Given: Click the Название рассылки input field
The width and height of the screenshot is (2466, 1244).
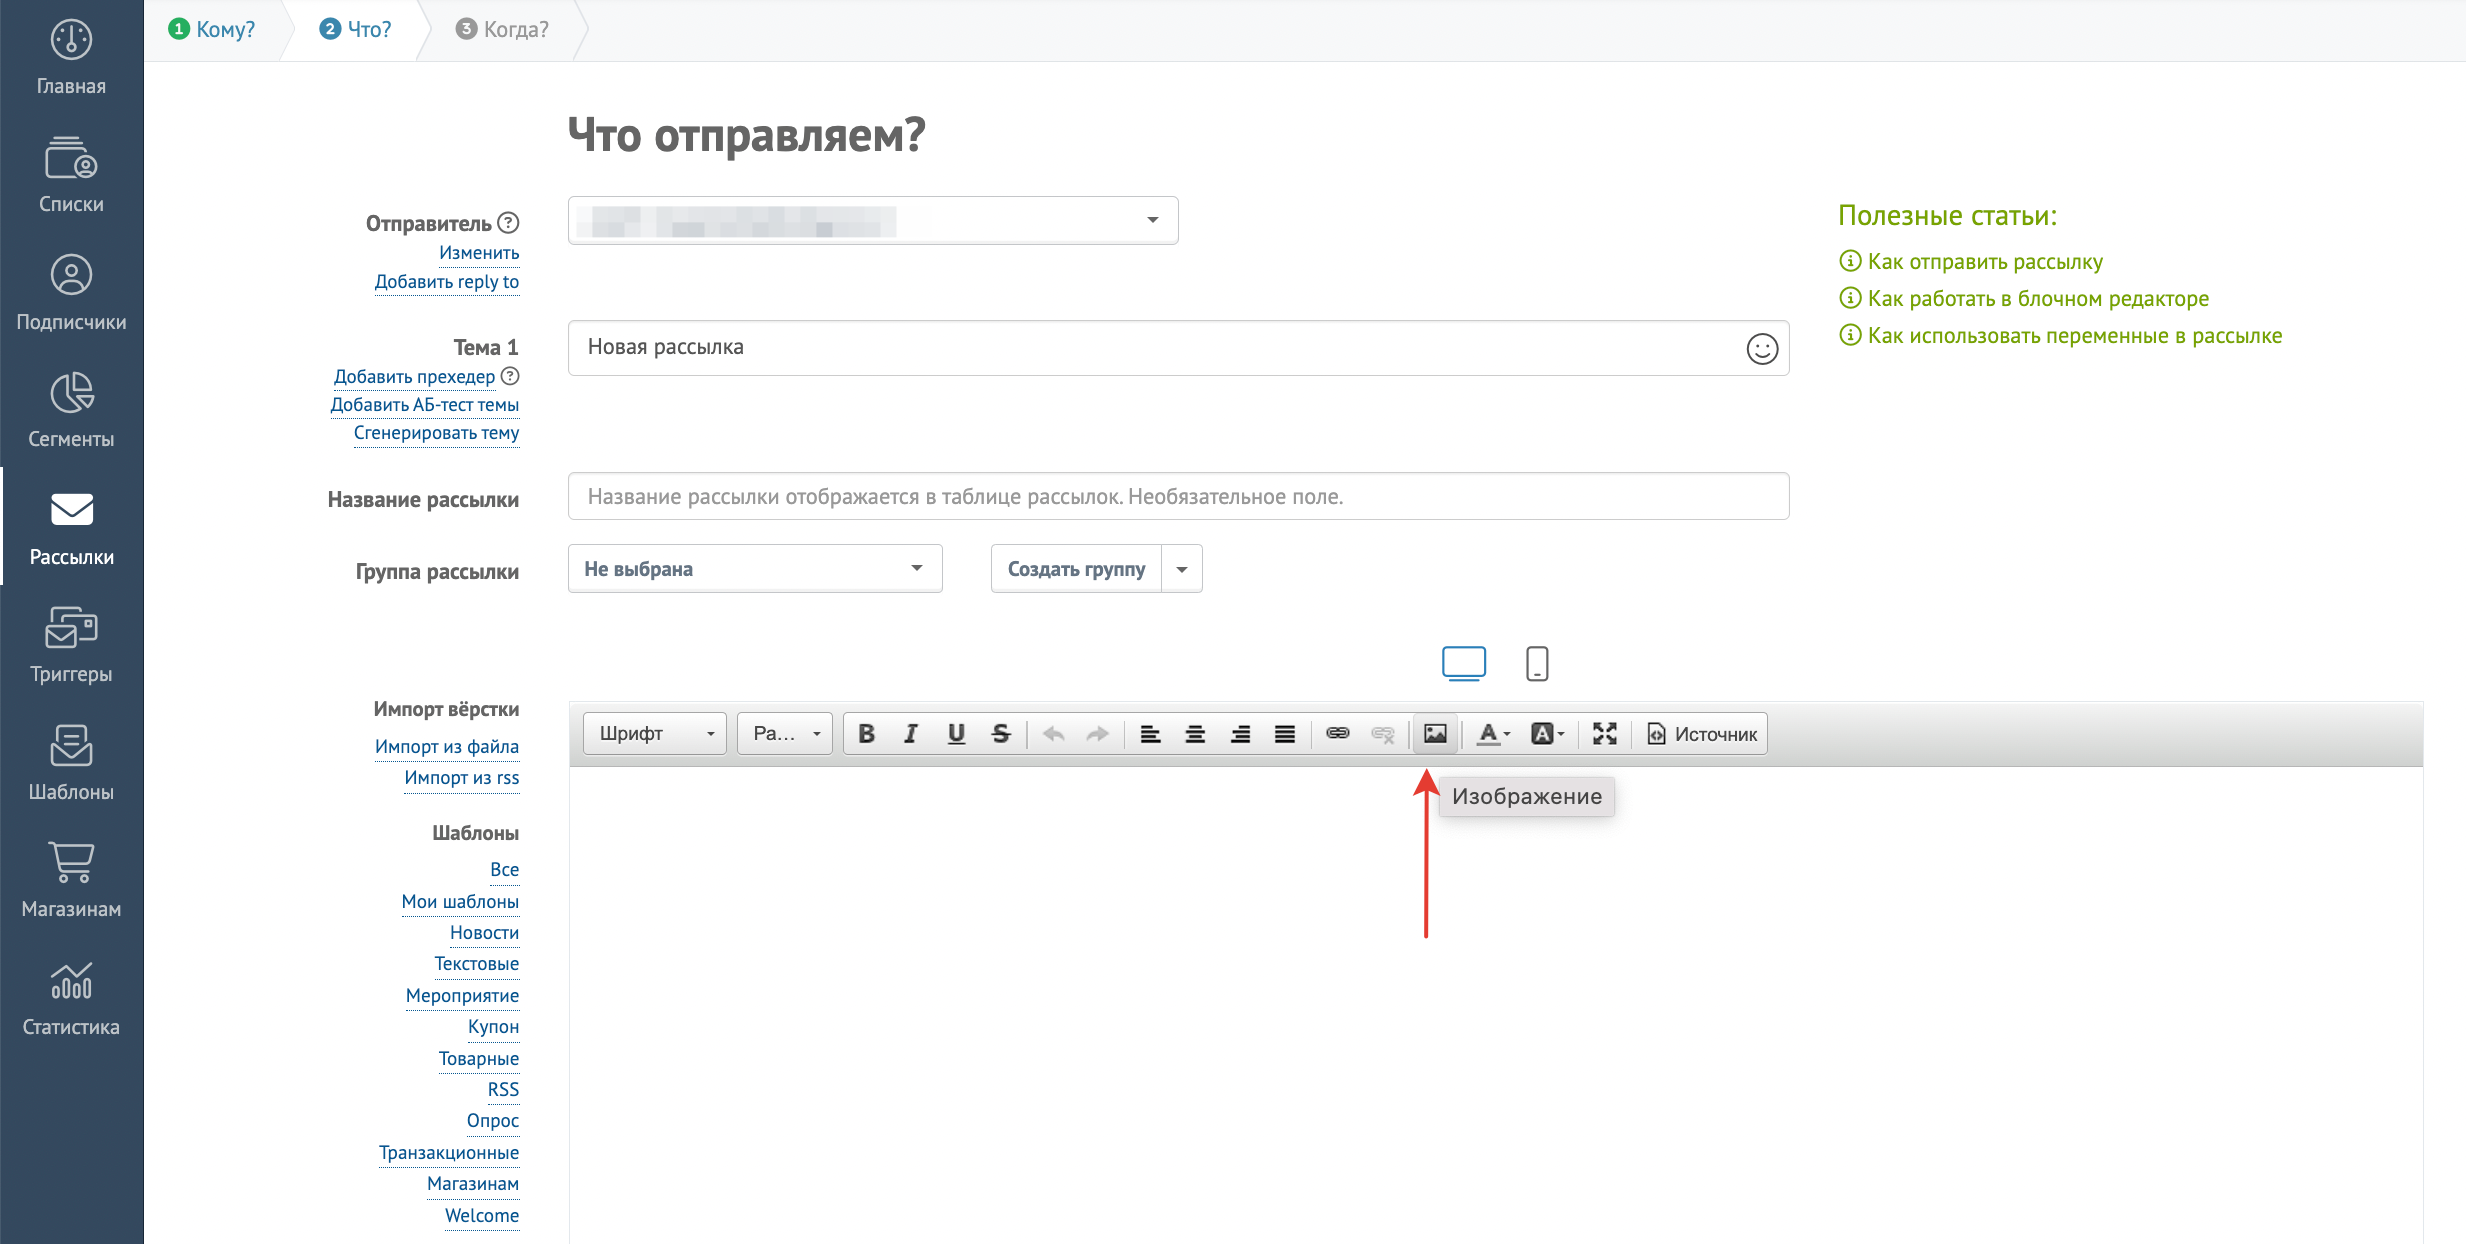Looking at the screenshot, I should (x=1178, y=496).
